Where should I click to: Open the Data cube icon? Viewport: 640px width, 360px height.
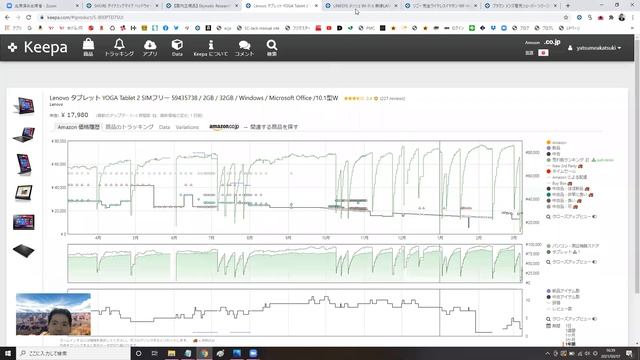[x=177, y=47]
